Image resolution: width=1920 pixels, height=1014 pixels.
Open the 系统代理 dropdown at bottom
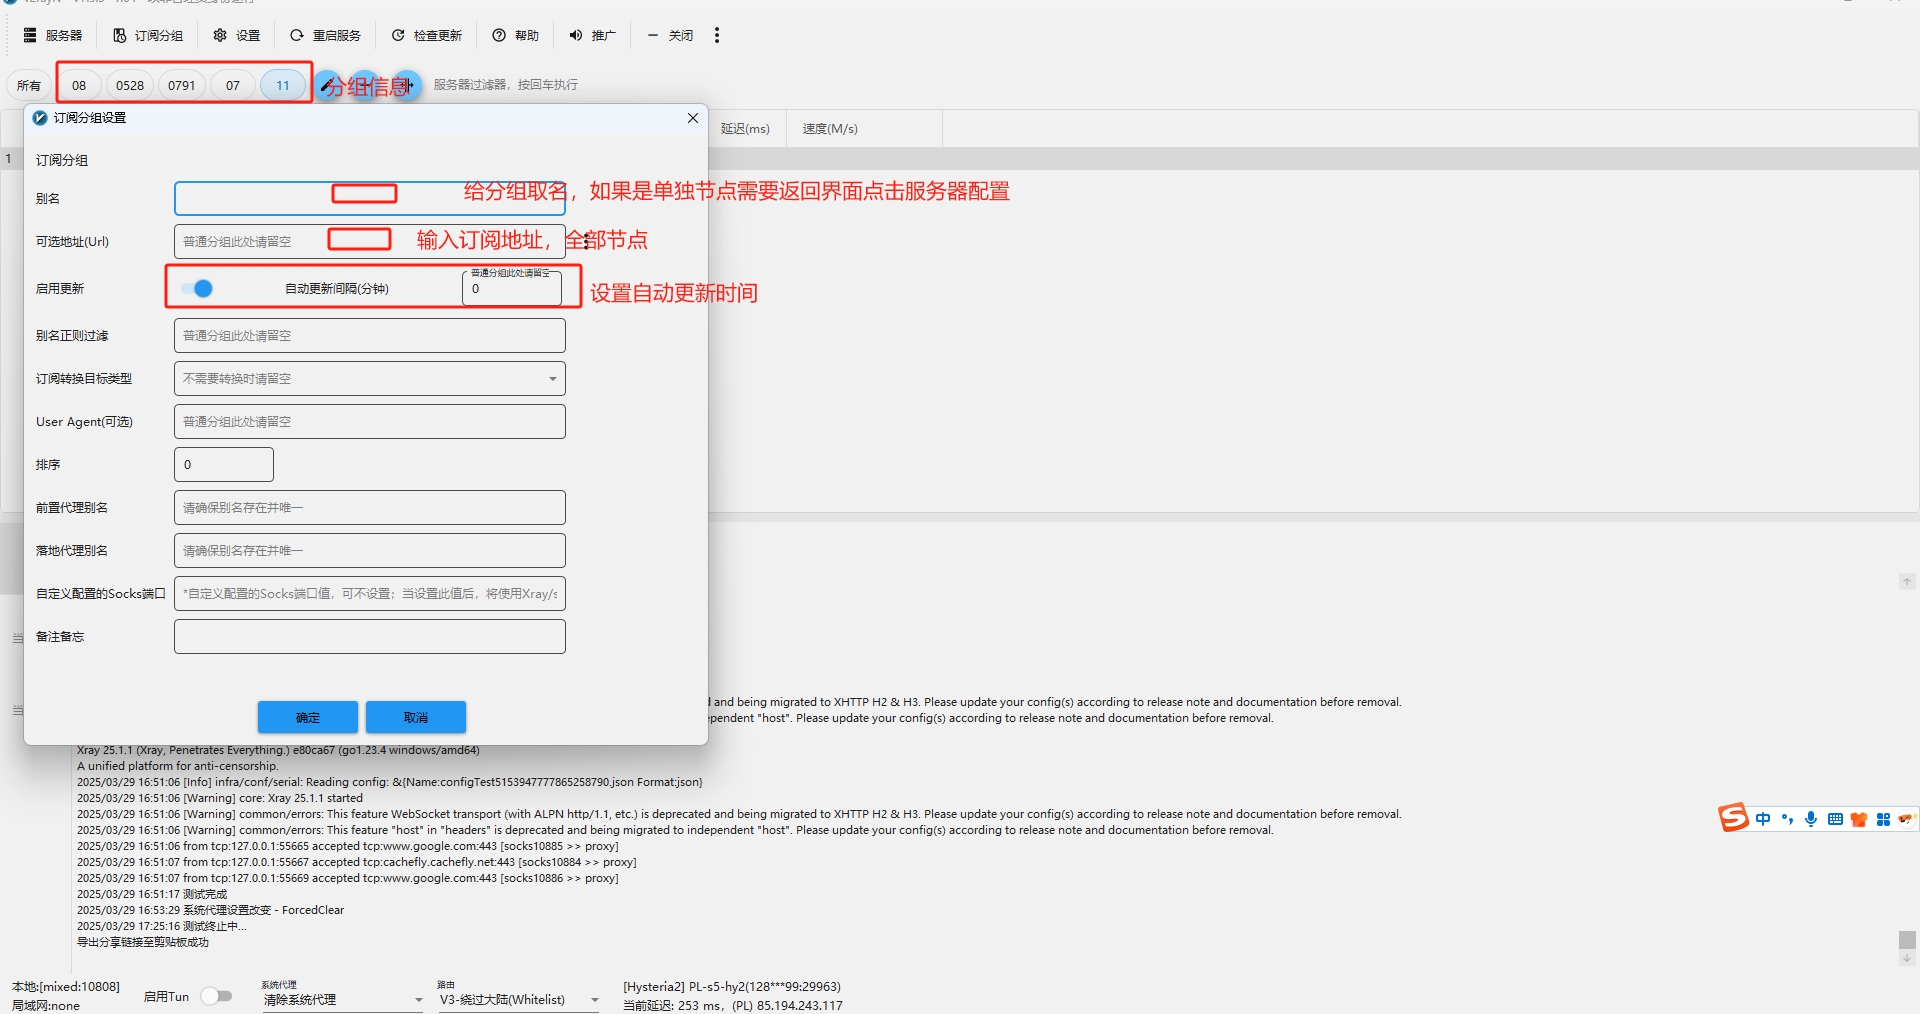point(342,999)
